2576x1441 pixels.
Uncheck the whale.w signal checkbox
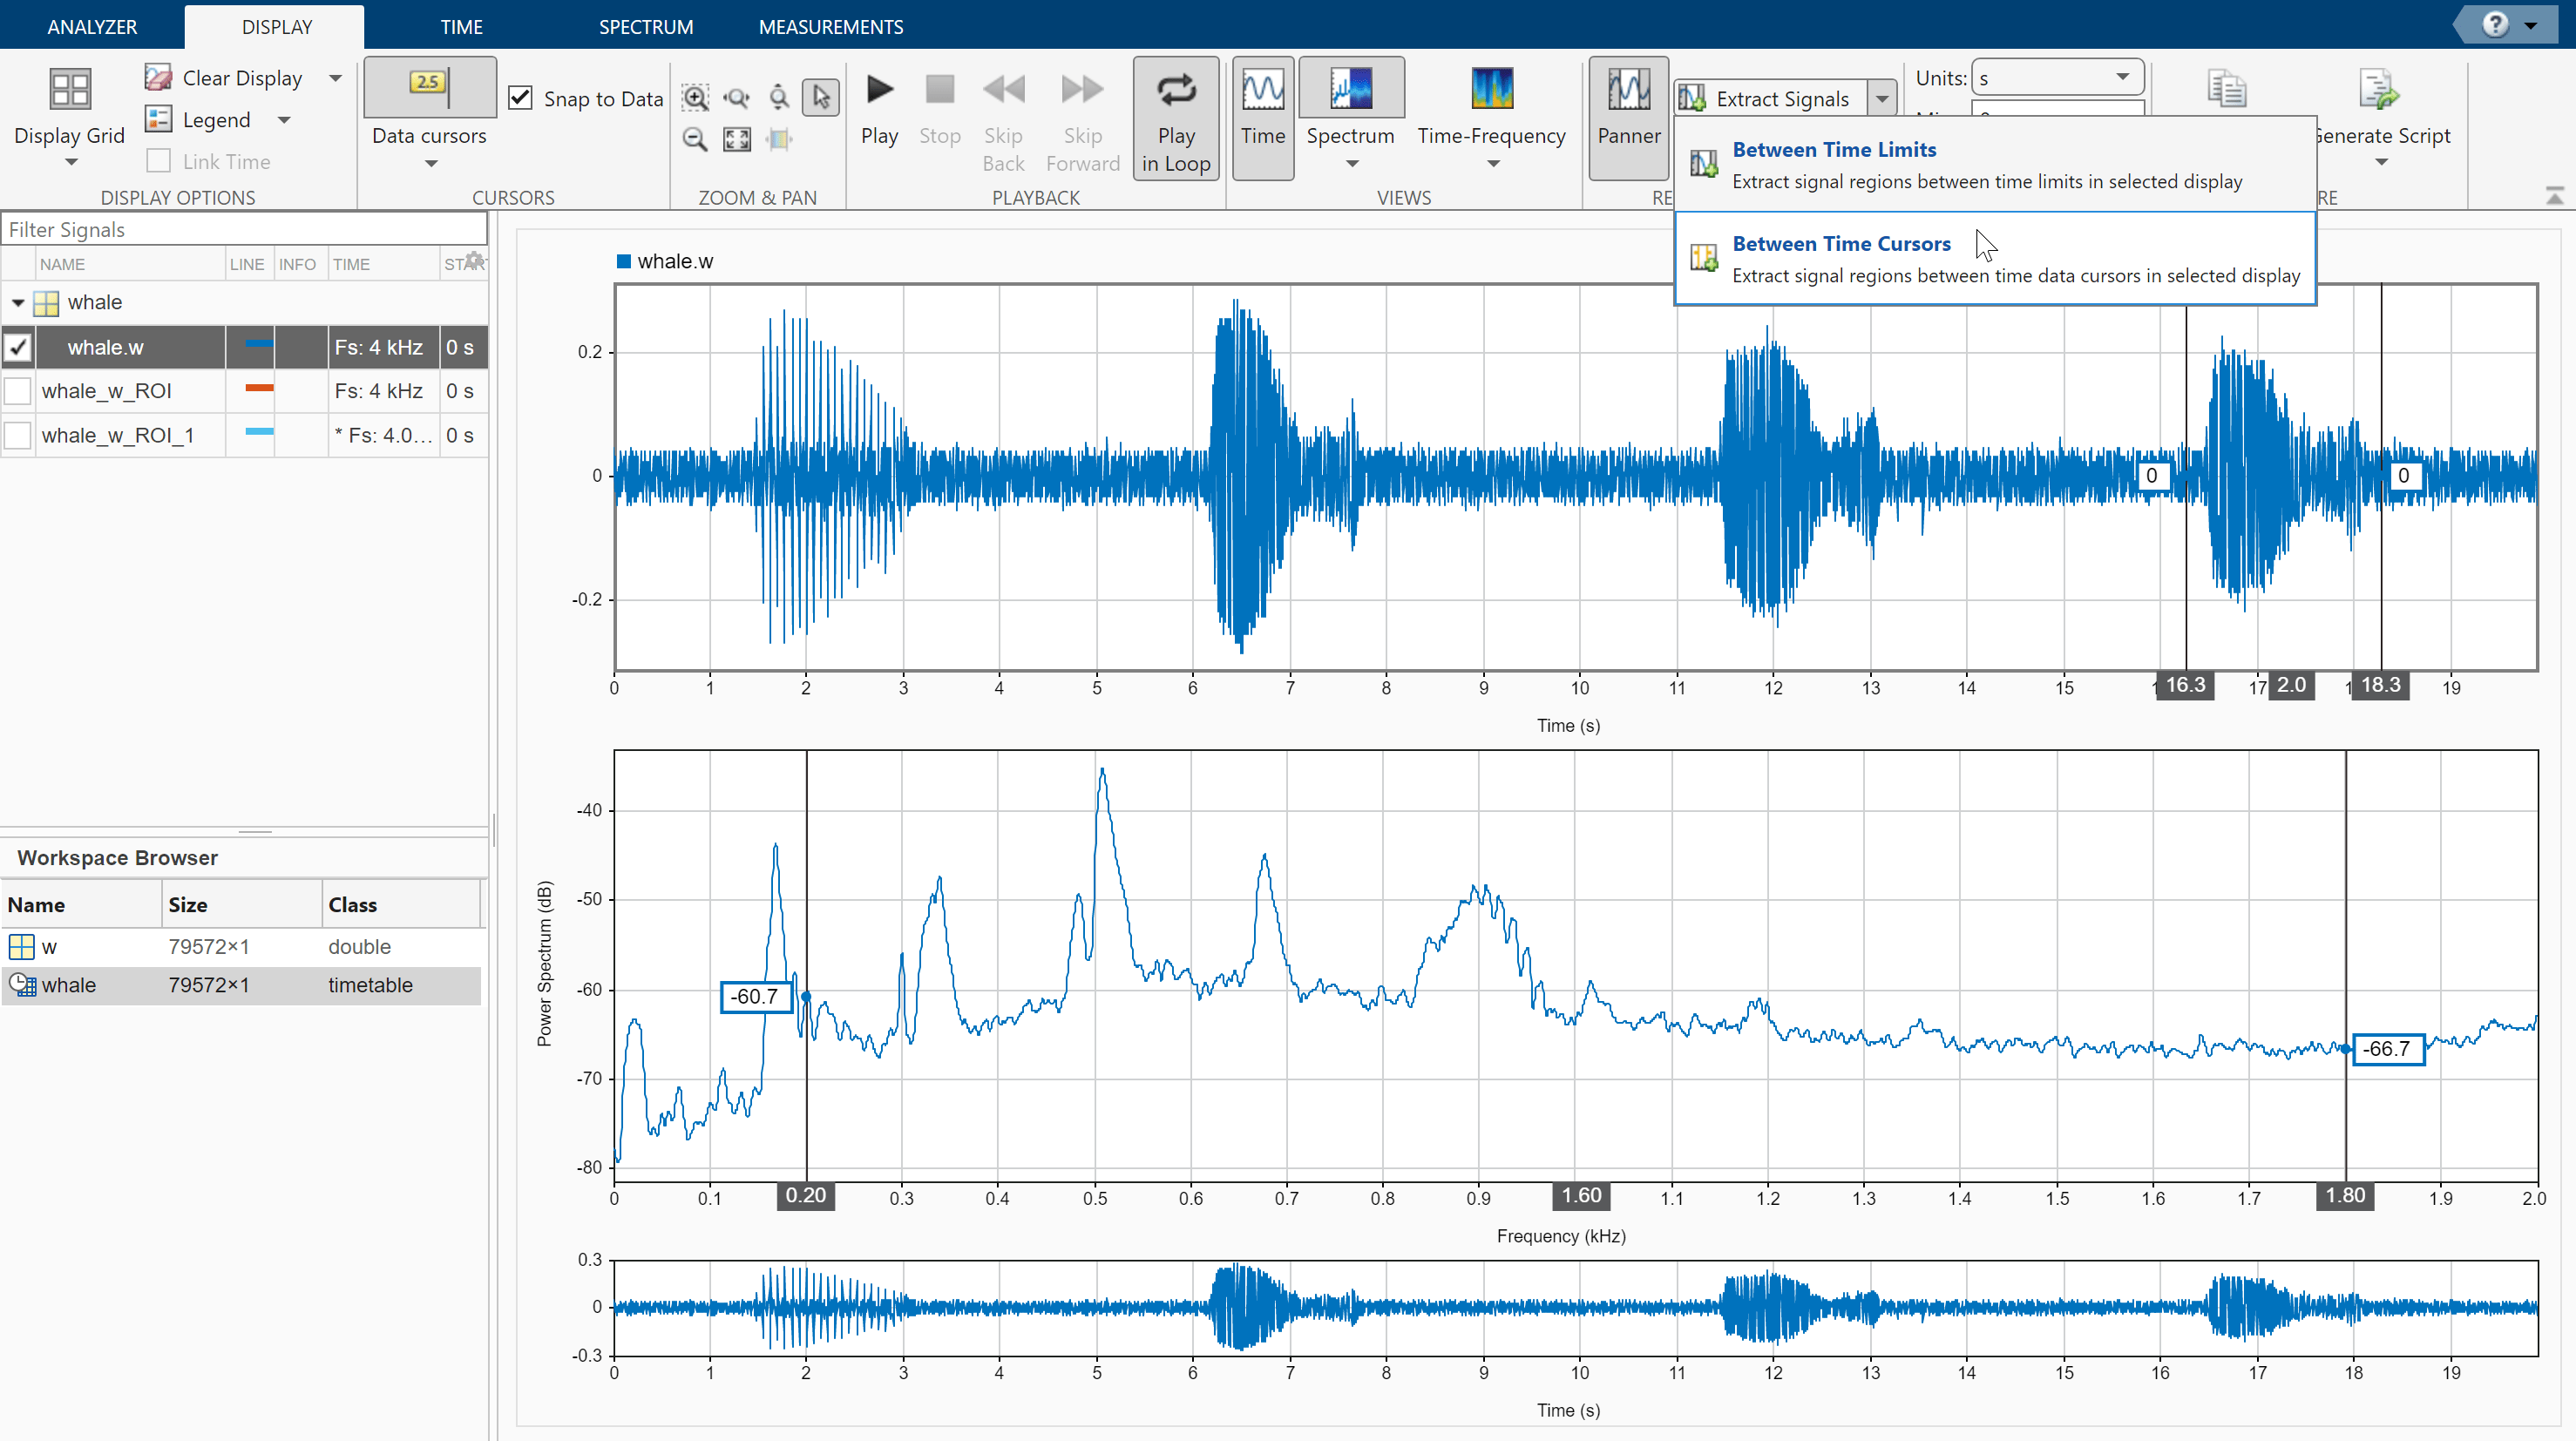click(18, 347)
